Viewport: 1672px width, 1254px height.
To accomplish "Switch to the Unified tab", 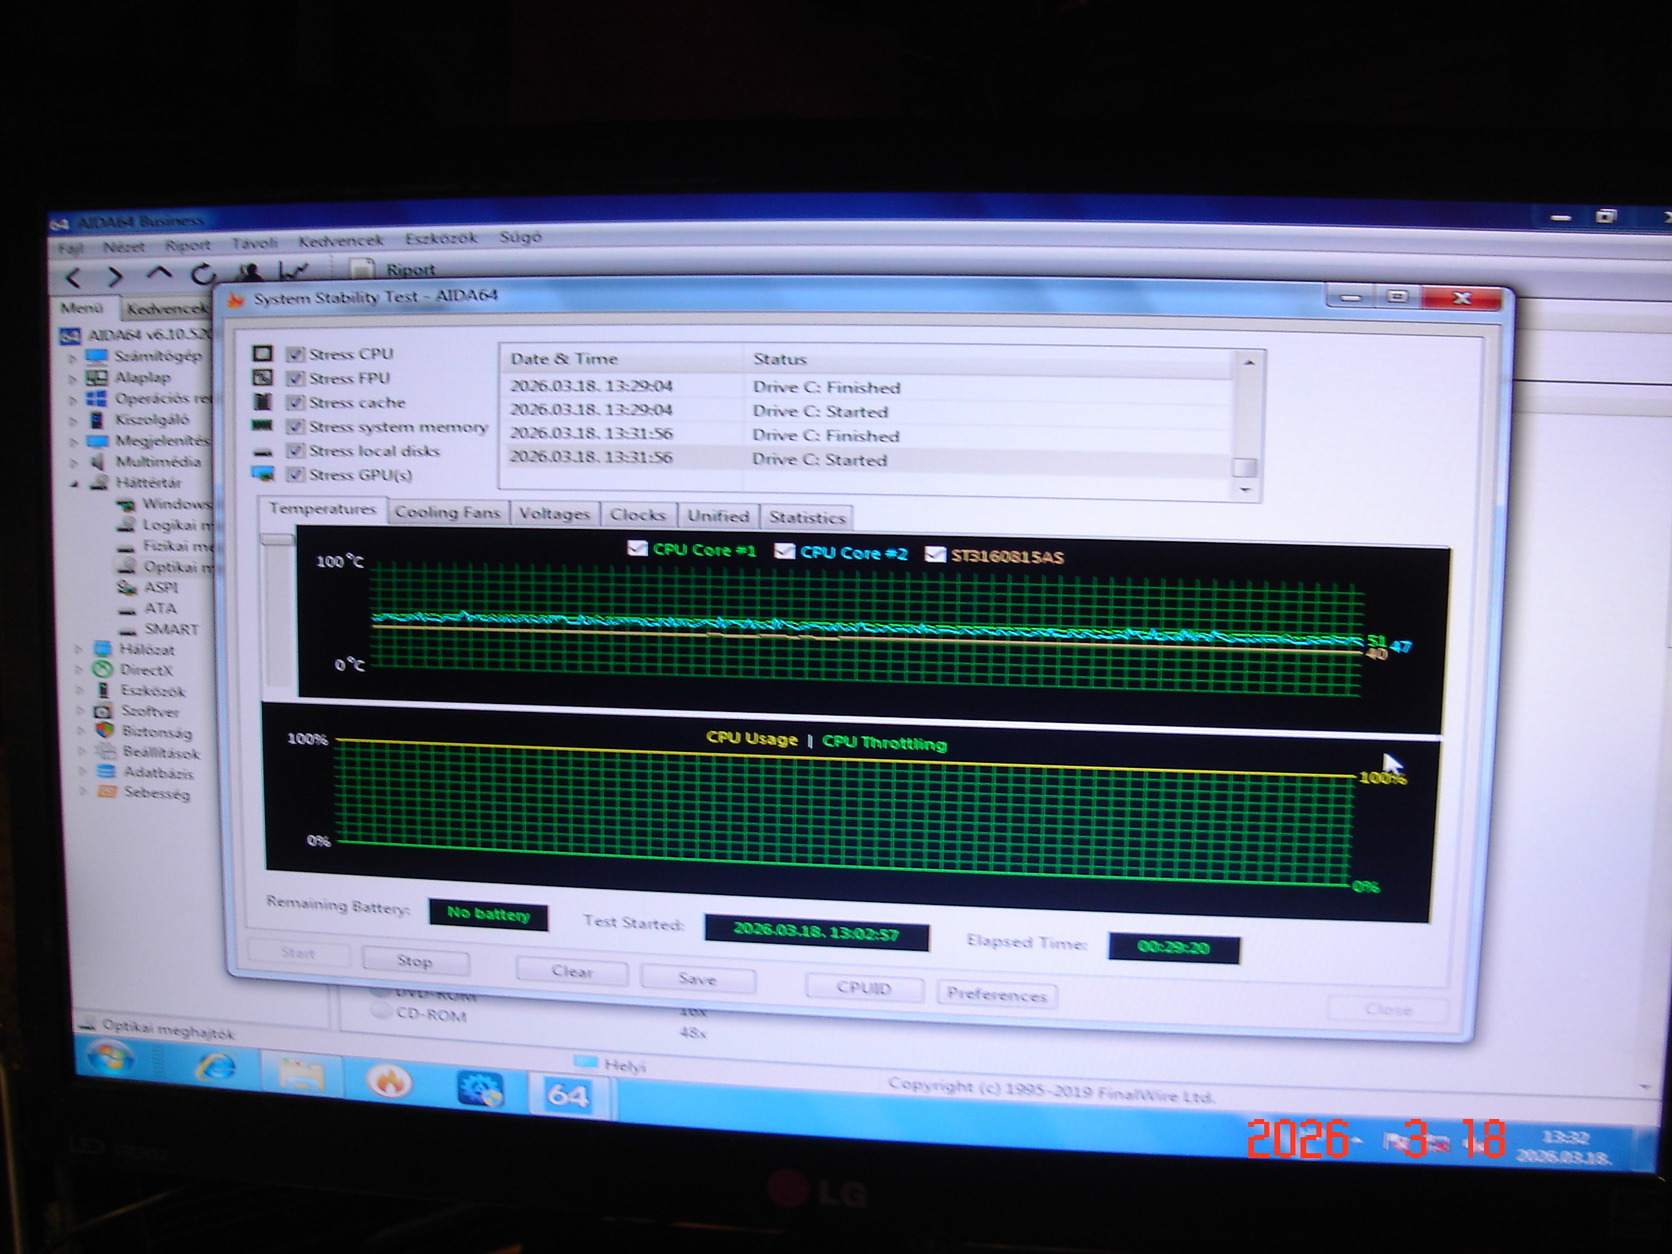I will [718, 516].
